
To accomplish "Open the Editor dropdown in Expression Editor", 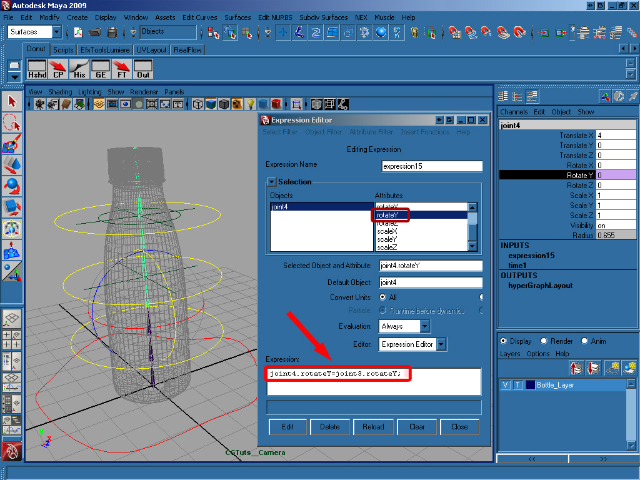I will (412, 344).
